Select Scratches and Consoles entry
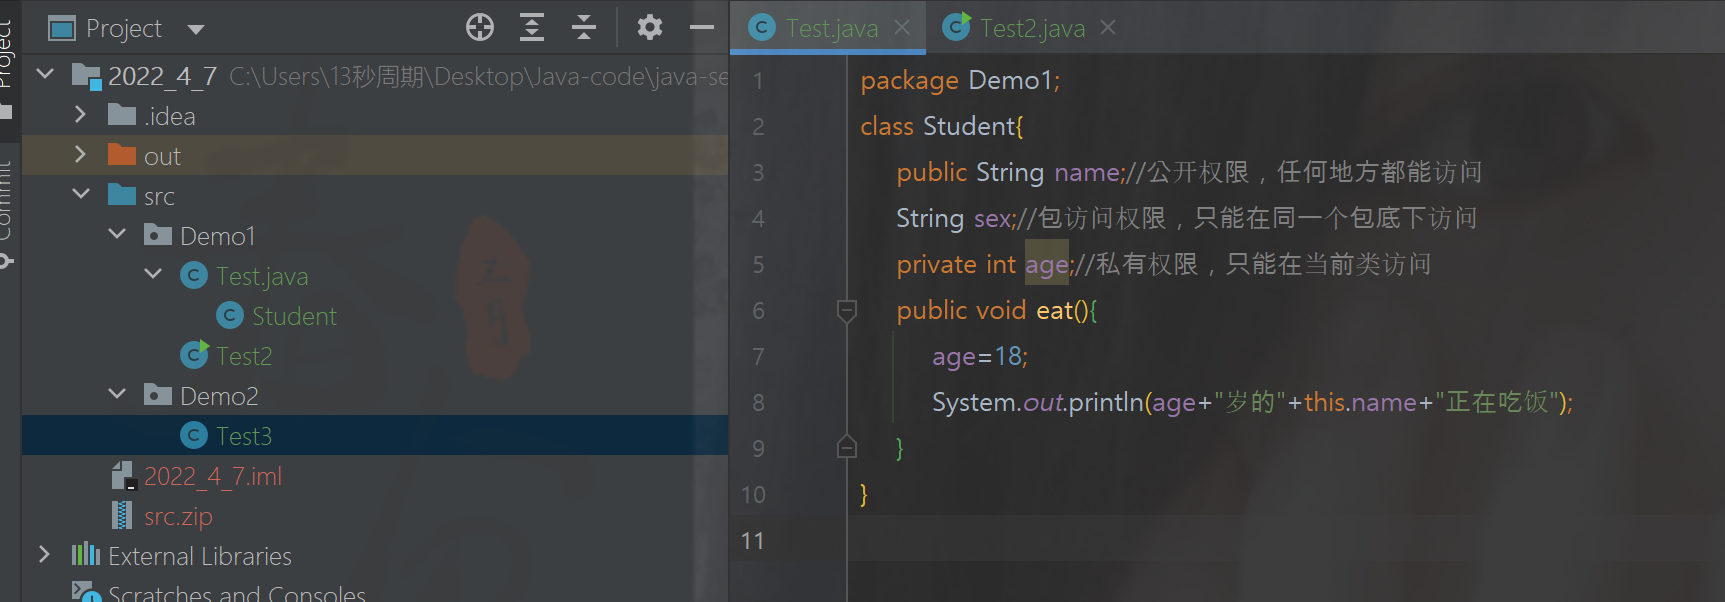 click(237, 593)
